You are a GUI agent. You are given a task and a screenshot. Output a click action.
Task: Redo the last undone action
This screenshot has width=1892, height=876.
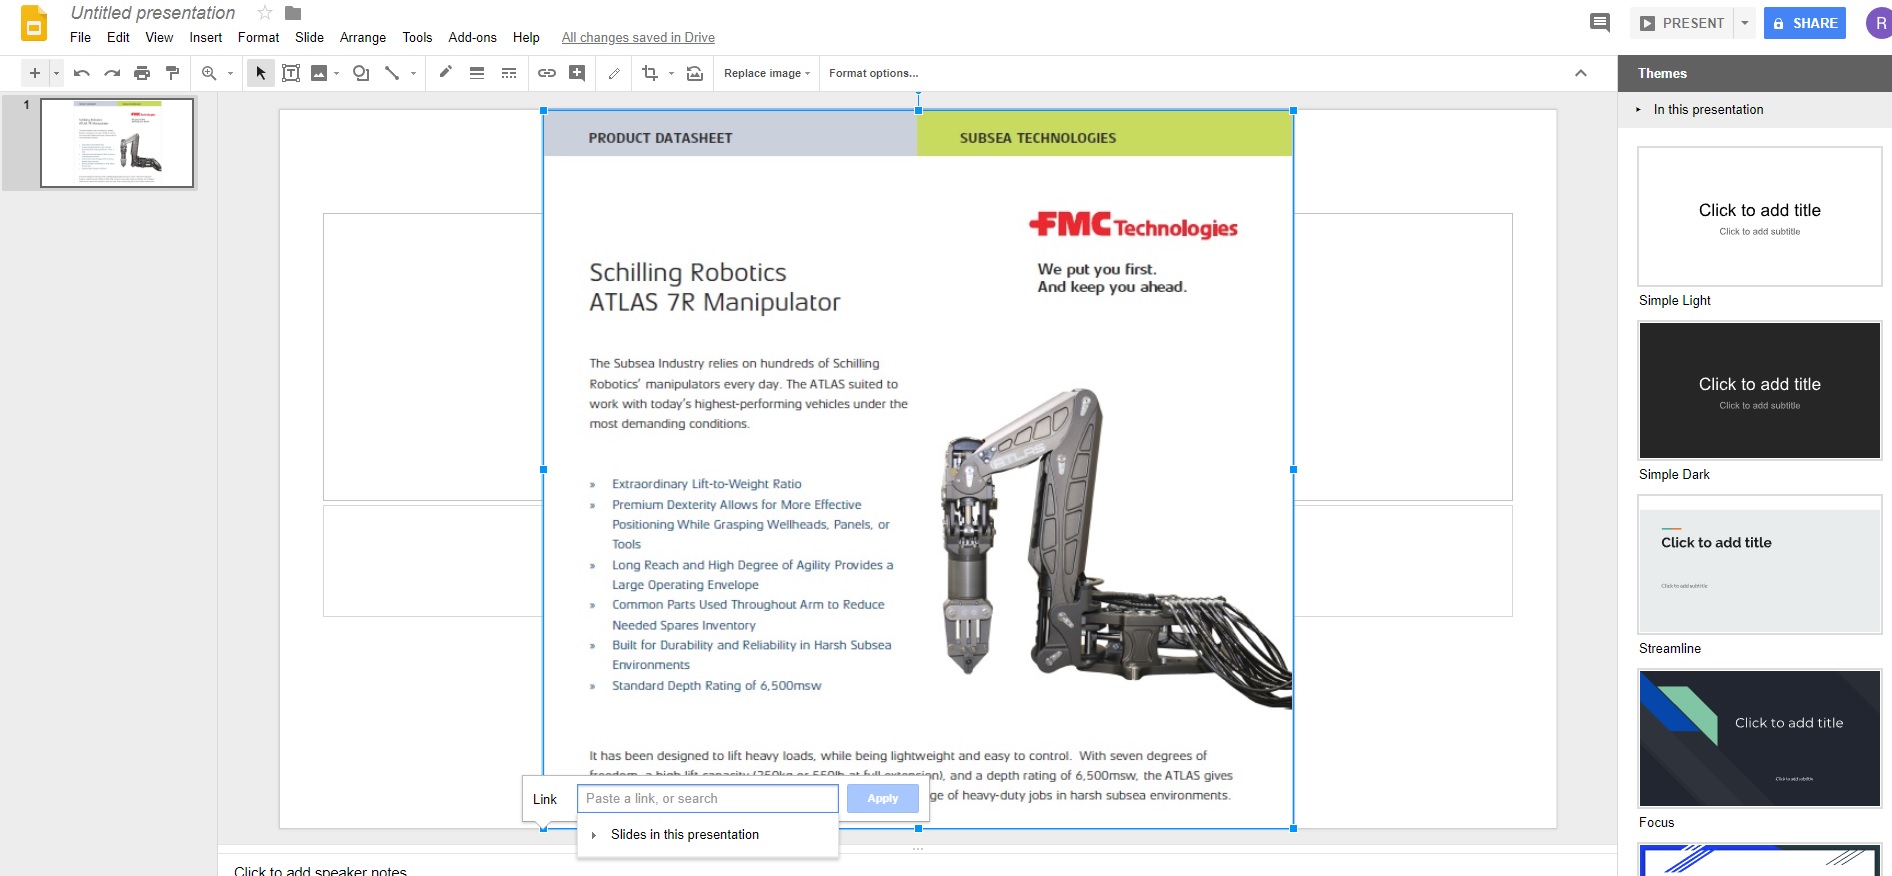pyautogui.click(x=112, y=73)
